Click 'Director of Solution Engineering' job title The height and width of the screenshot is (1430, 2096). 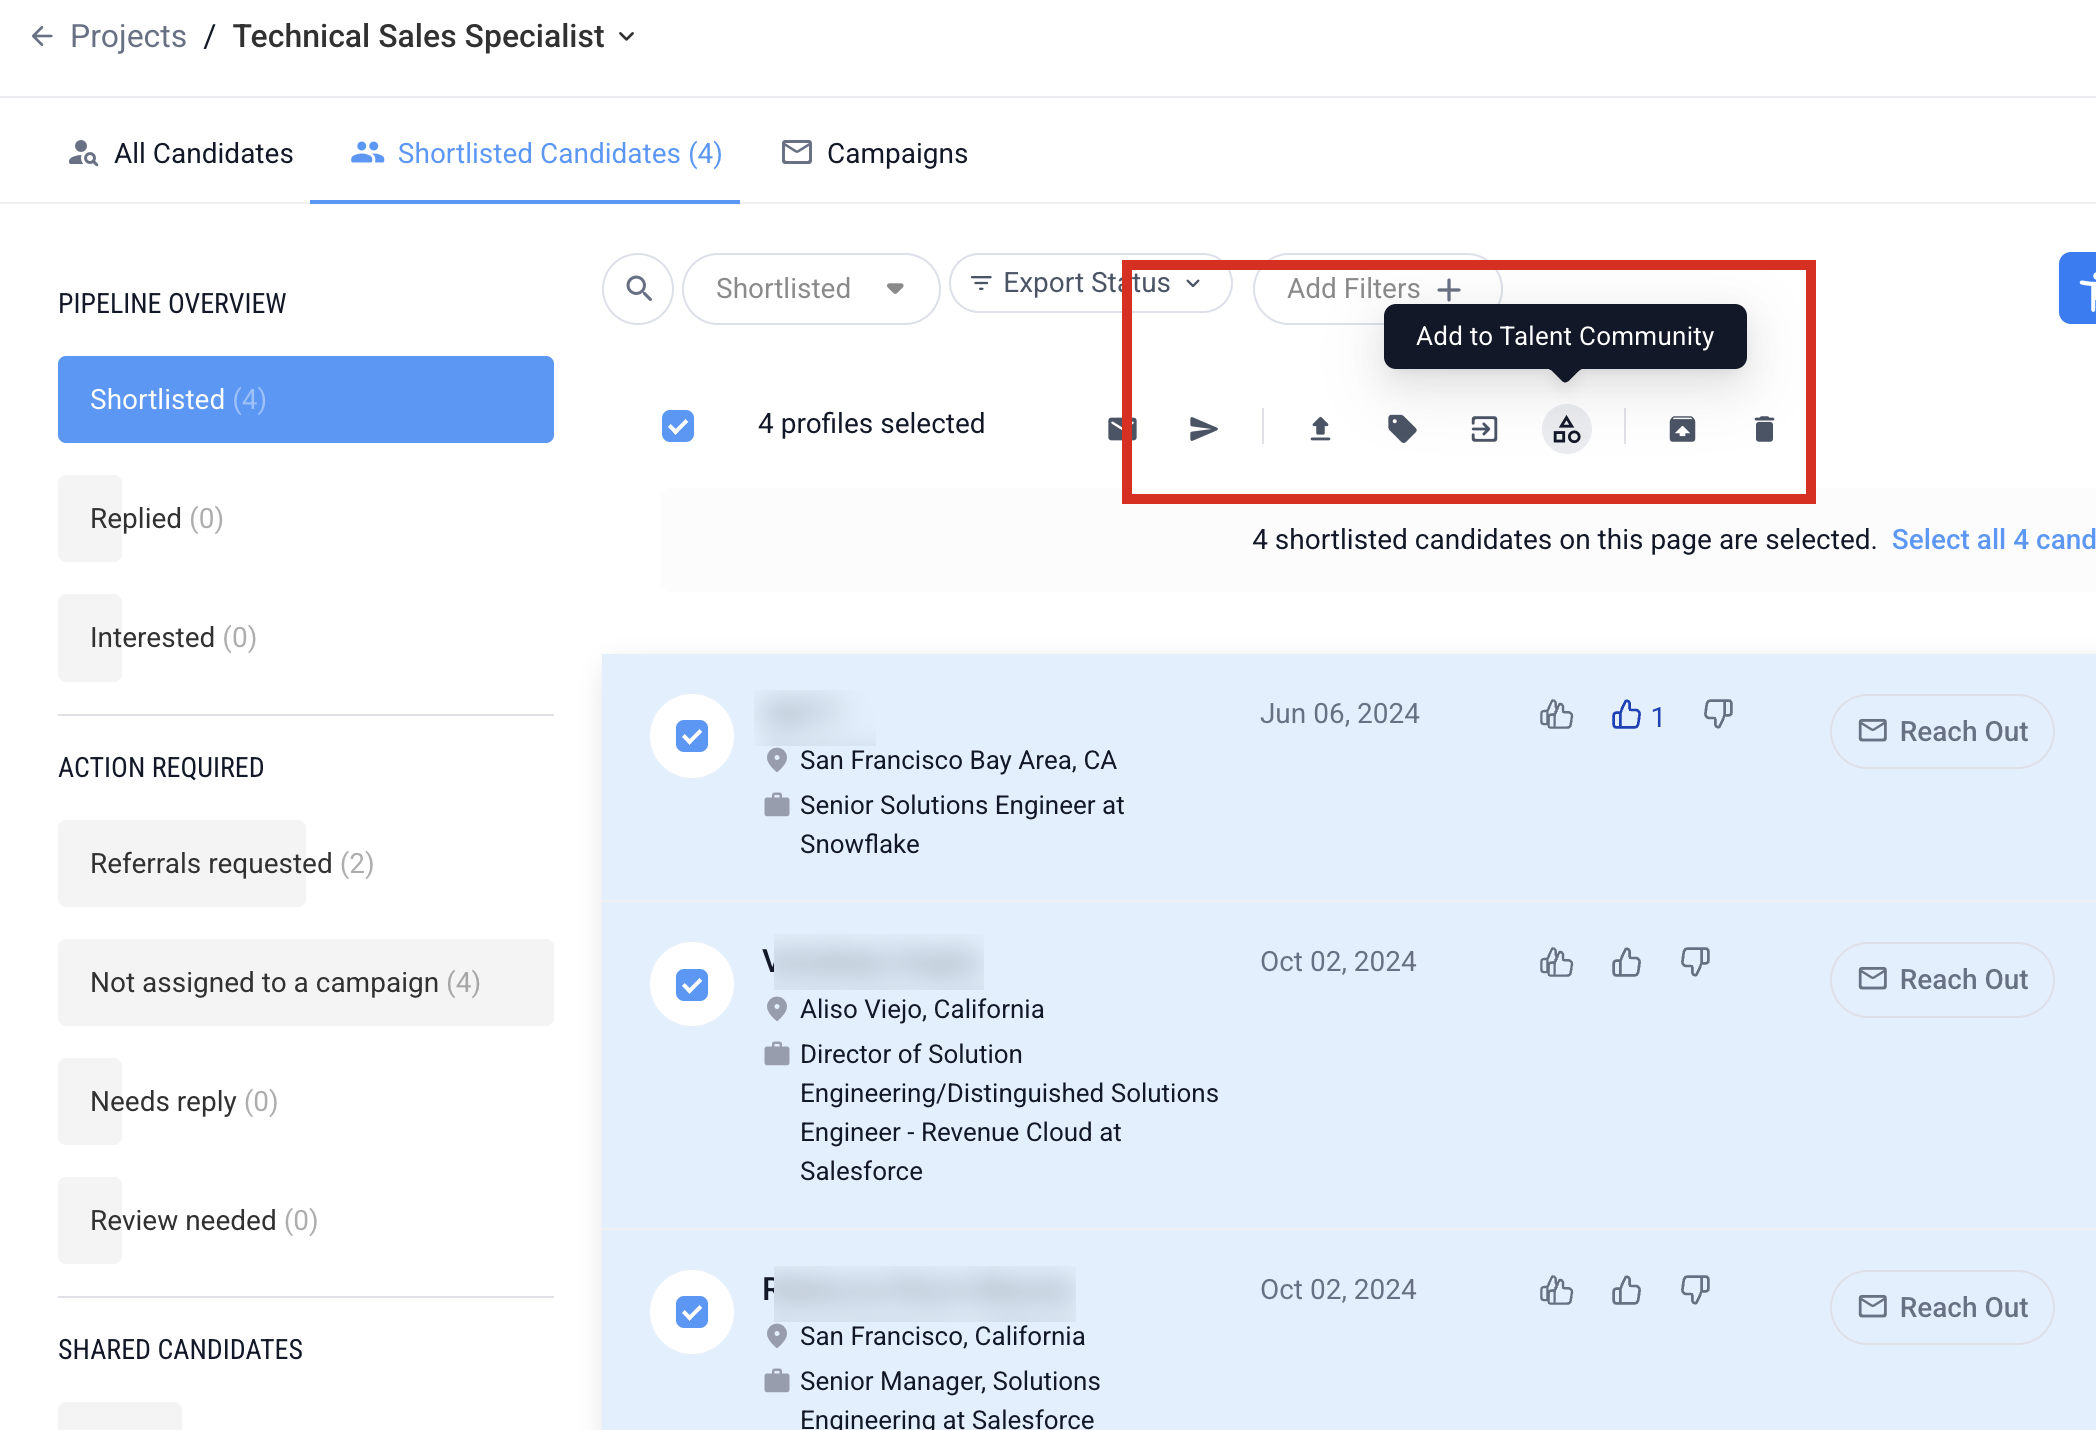pyautogui.click(x=1009, y=1112)
